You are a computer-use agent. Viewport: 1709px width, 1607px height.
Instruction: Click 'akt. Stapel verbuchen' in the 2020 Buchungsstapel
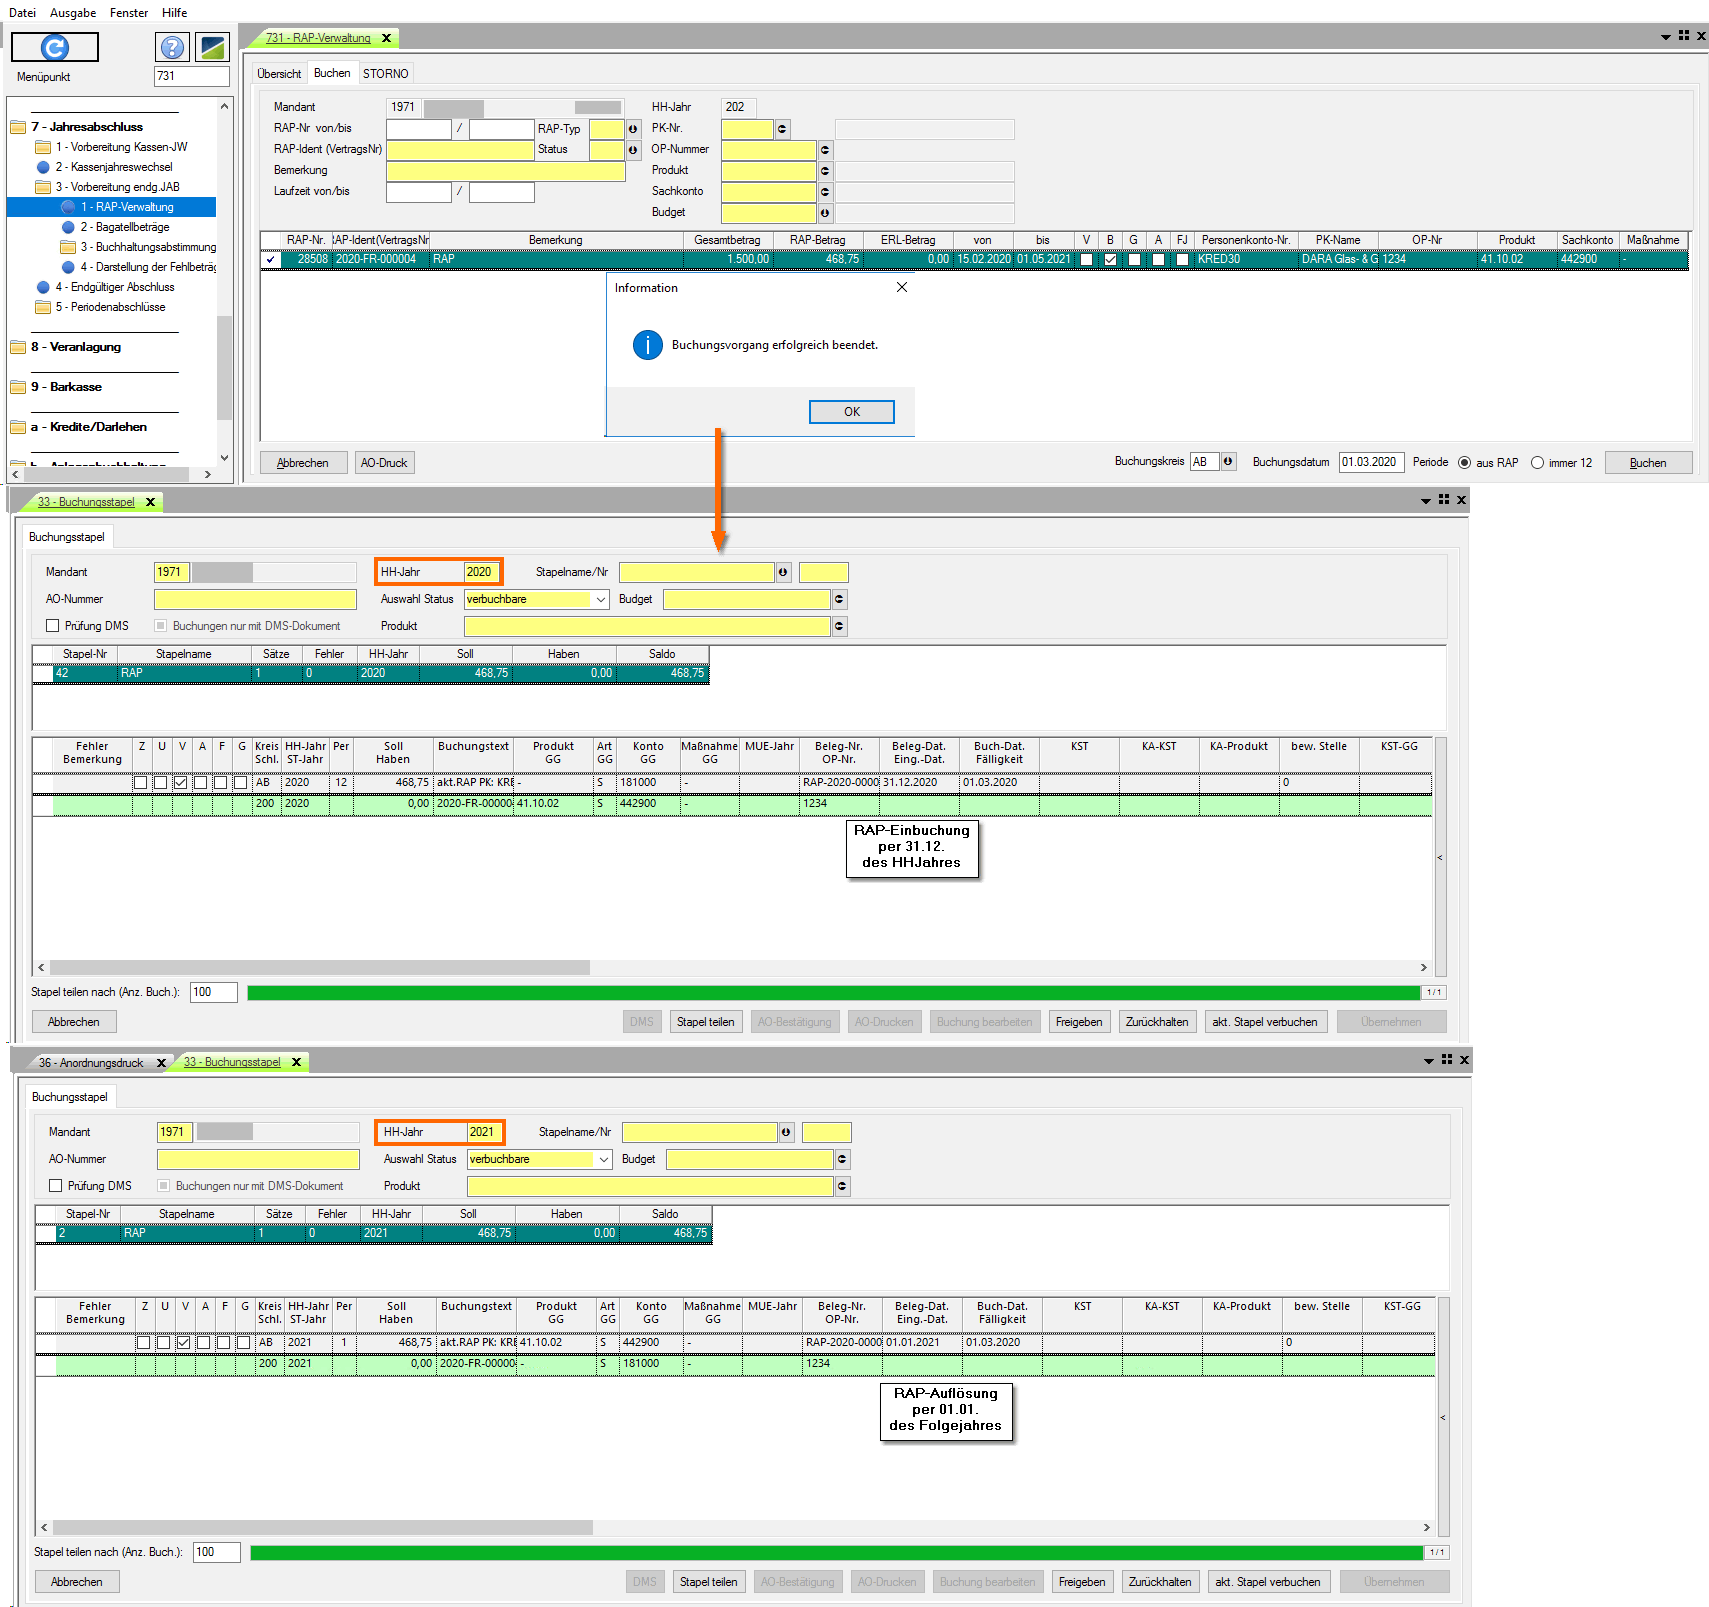tap(1265, 1022)
